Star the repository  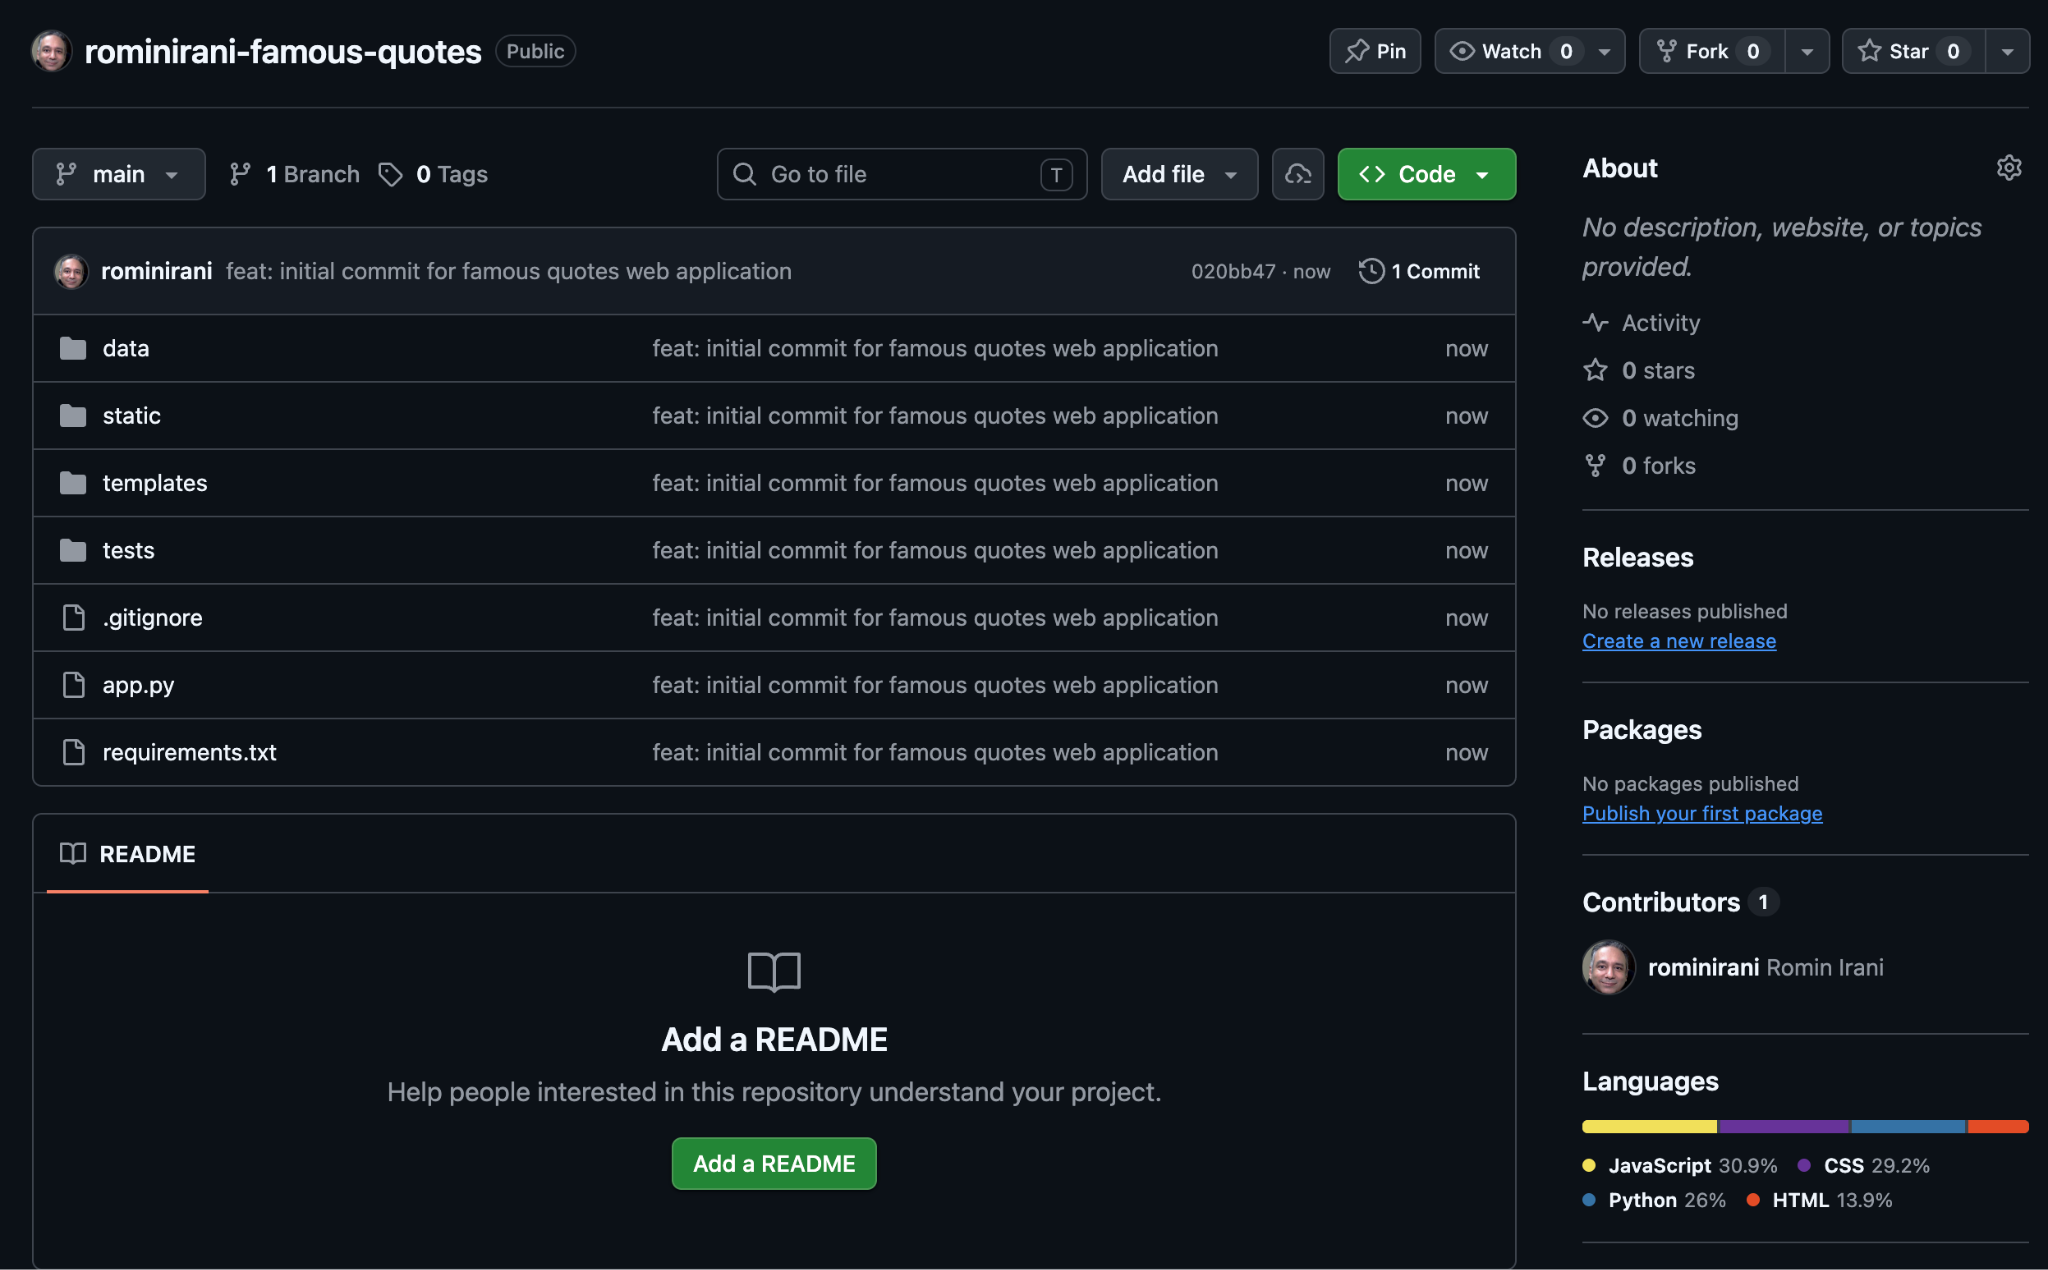[1914, 51]
